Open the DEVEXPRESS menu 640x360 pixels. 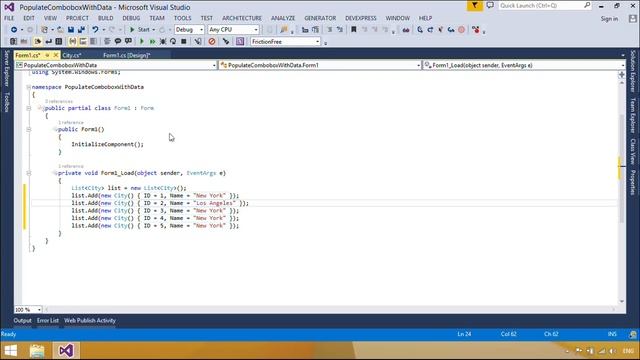pyautogui.click(x=361, y=18)
